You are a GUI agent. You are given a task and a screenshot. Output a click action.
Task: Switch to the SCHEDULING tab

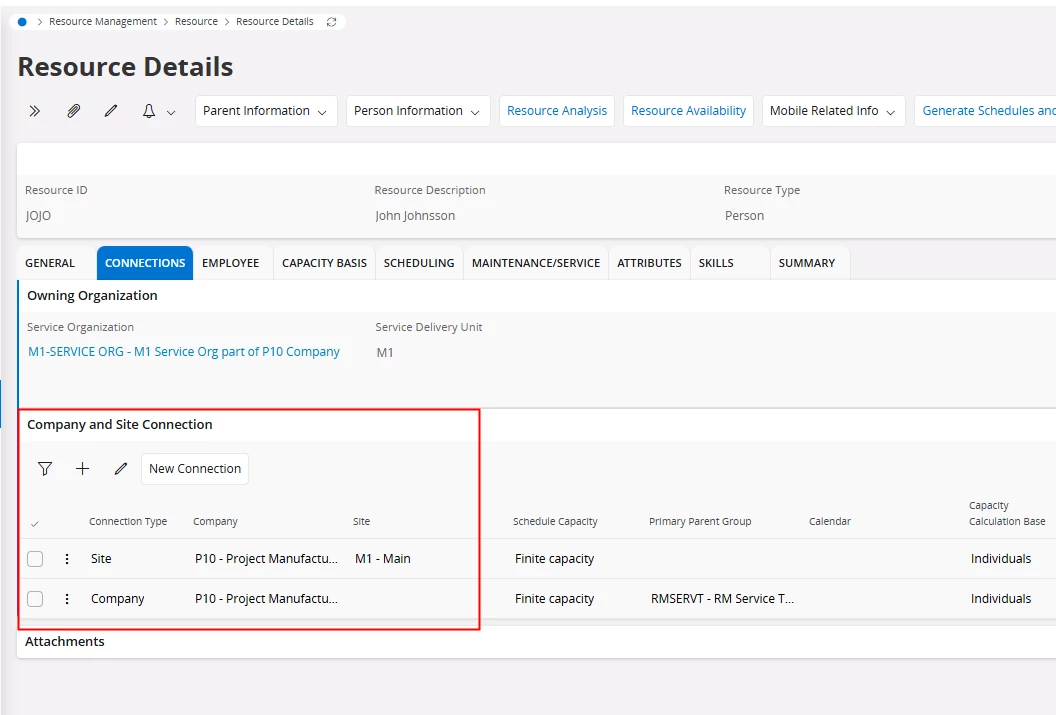[419, 263]
